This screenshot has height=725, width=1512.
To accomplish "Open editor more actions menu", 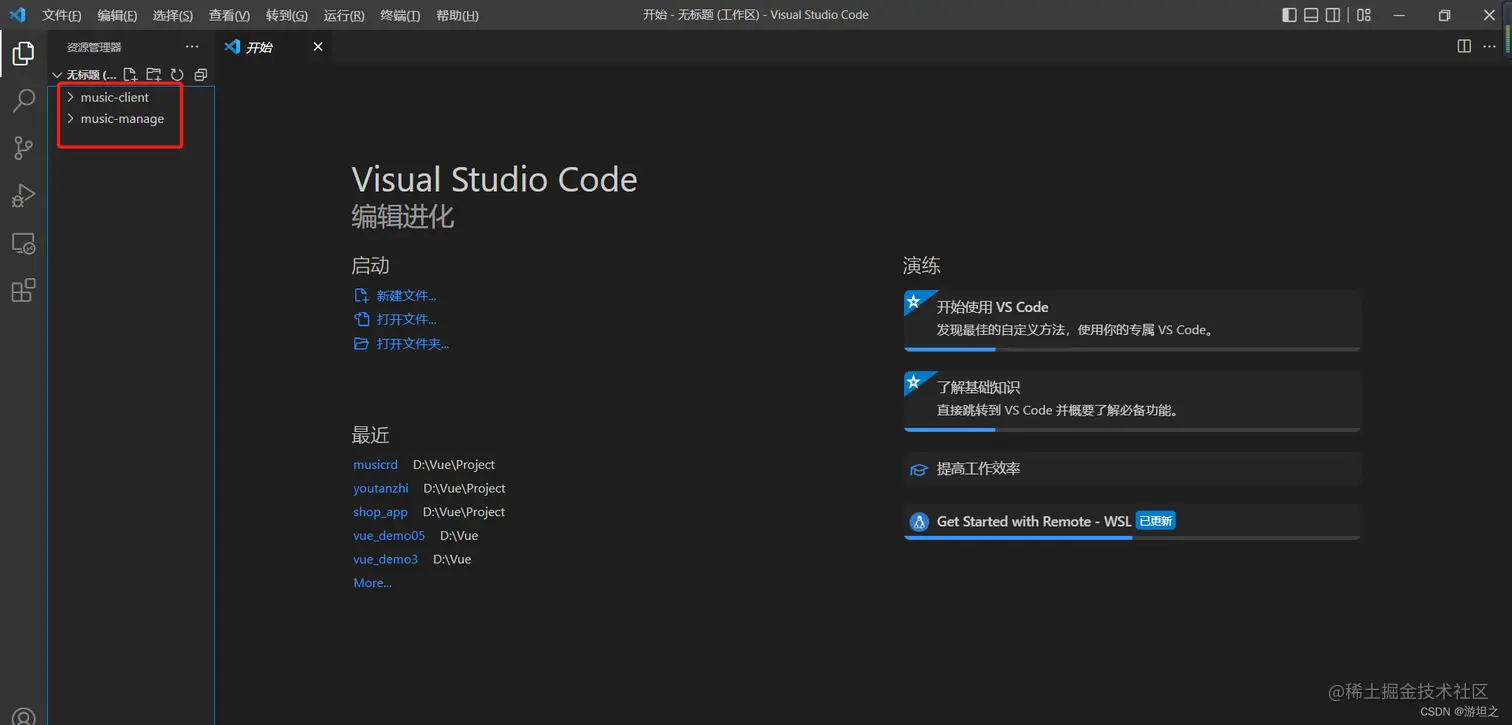I will 1491,46.
